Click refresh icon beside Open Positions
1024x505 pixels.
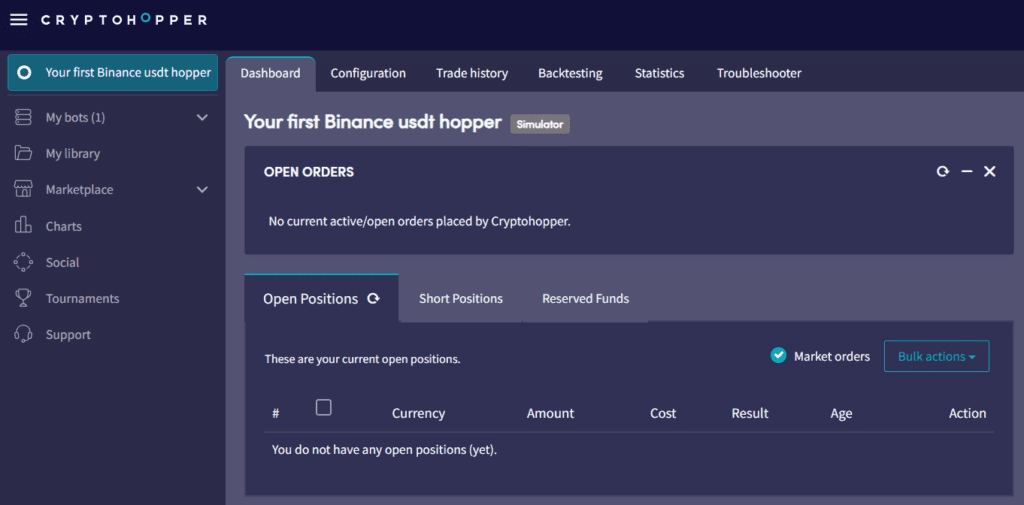pyautogui.click(x=373, y=299)
